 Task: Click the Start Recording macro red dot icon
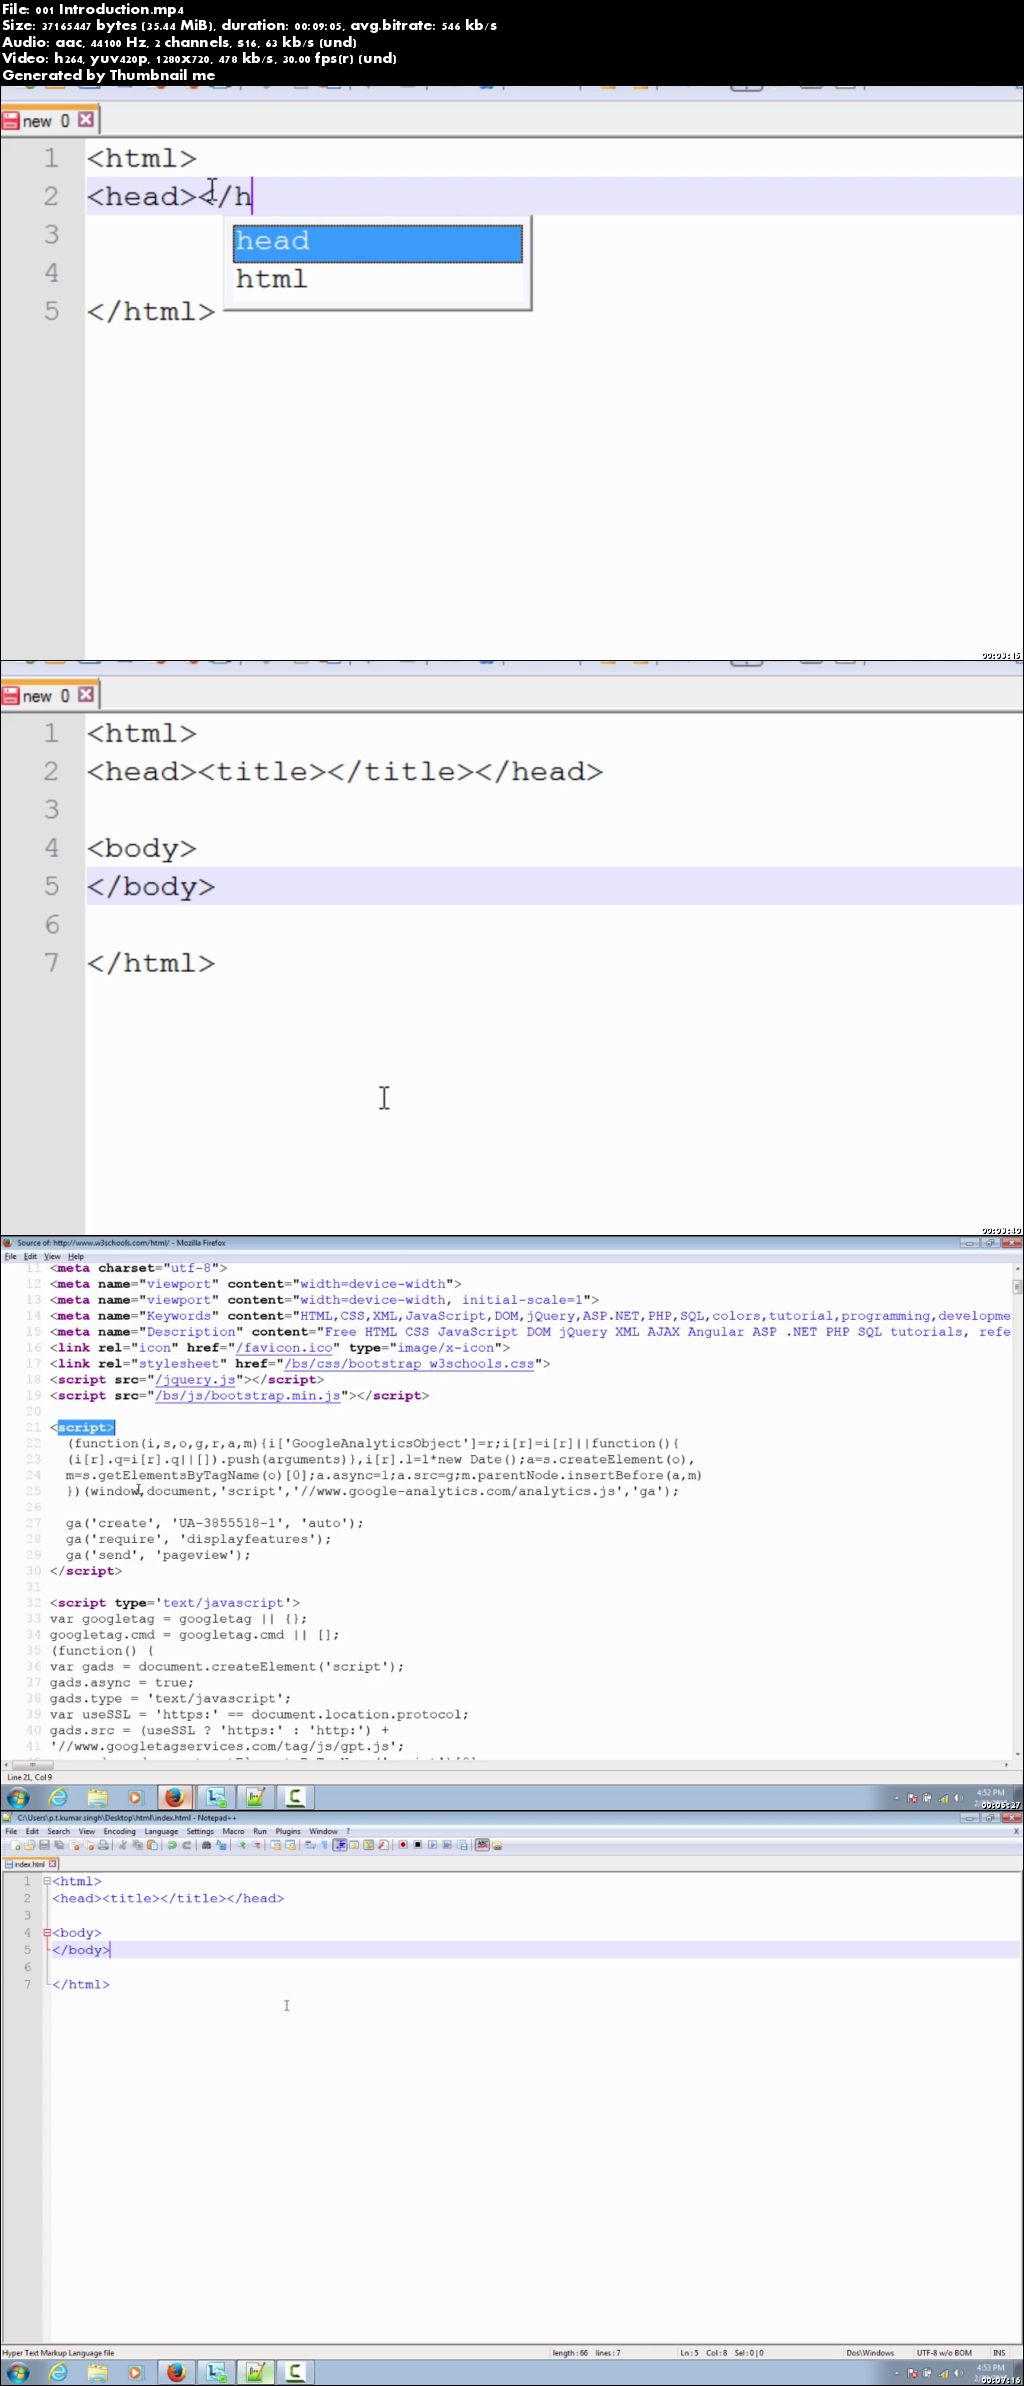(x=403, y=1845)
